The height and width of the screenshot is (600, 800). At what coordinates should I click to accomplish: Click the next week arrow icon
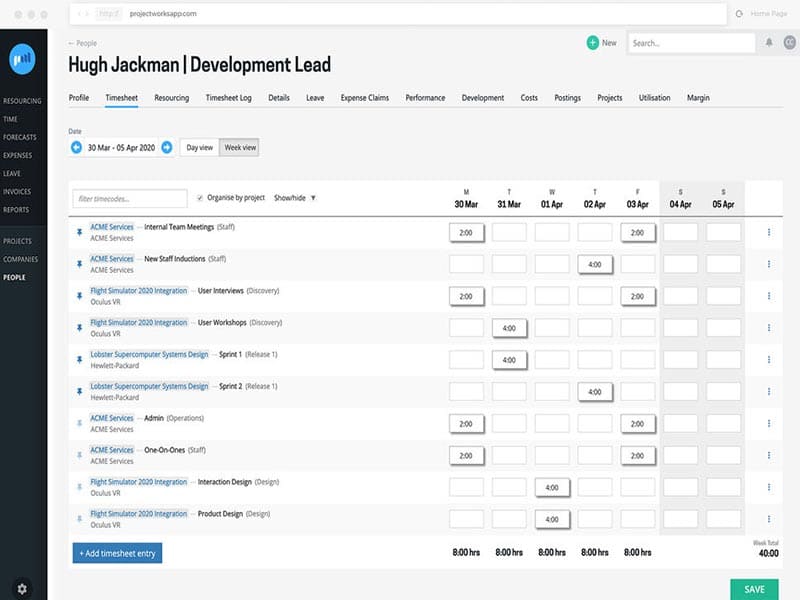[x=167, y=147]
